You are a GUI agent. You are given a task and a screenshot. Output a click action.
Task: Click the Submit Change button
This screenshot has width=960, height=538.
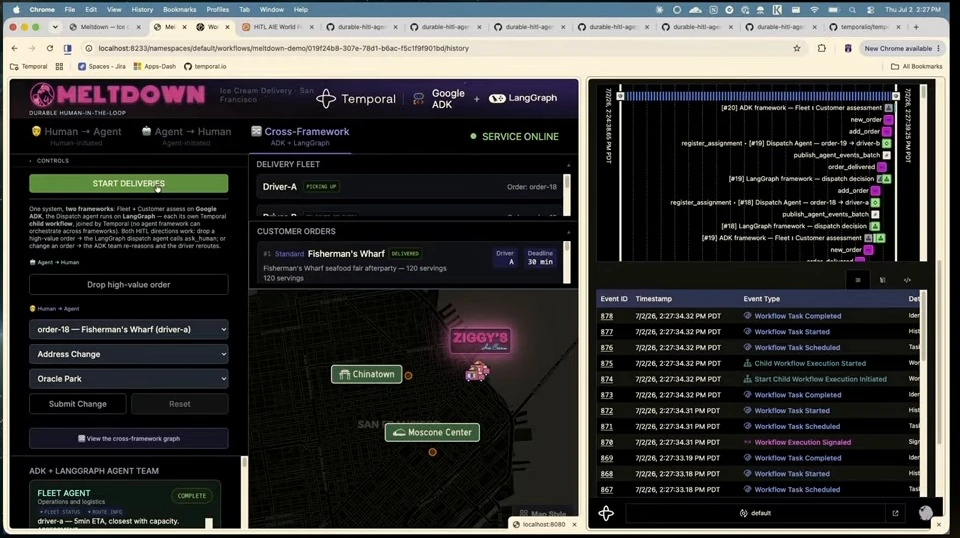78,404
